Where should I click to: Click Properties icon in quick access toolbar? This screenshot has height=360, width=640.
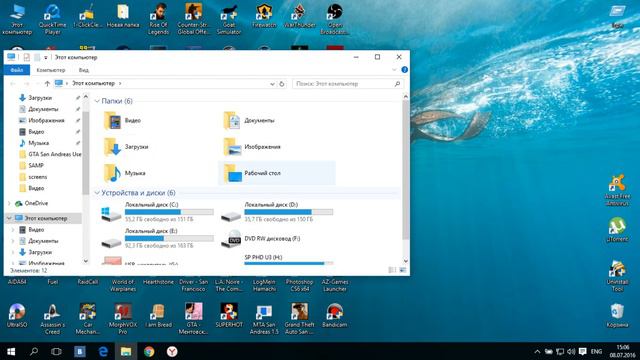pos(27,57)
